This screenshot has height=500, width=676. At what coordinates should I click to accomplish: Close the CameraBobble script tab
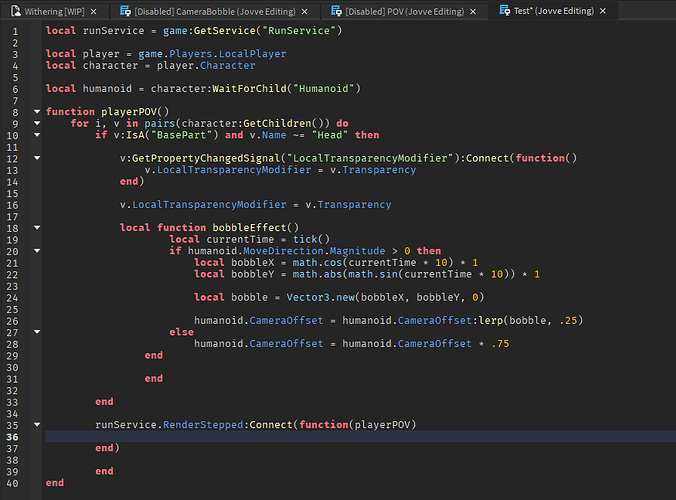[x=304, y=12]
